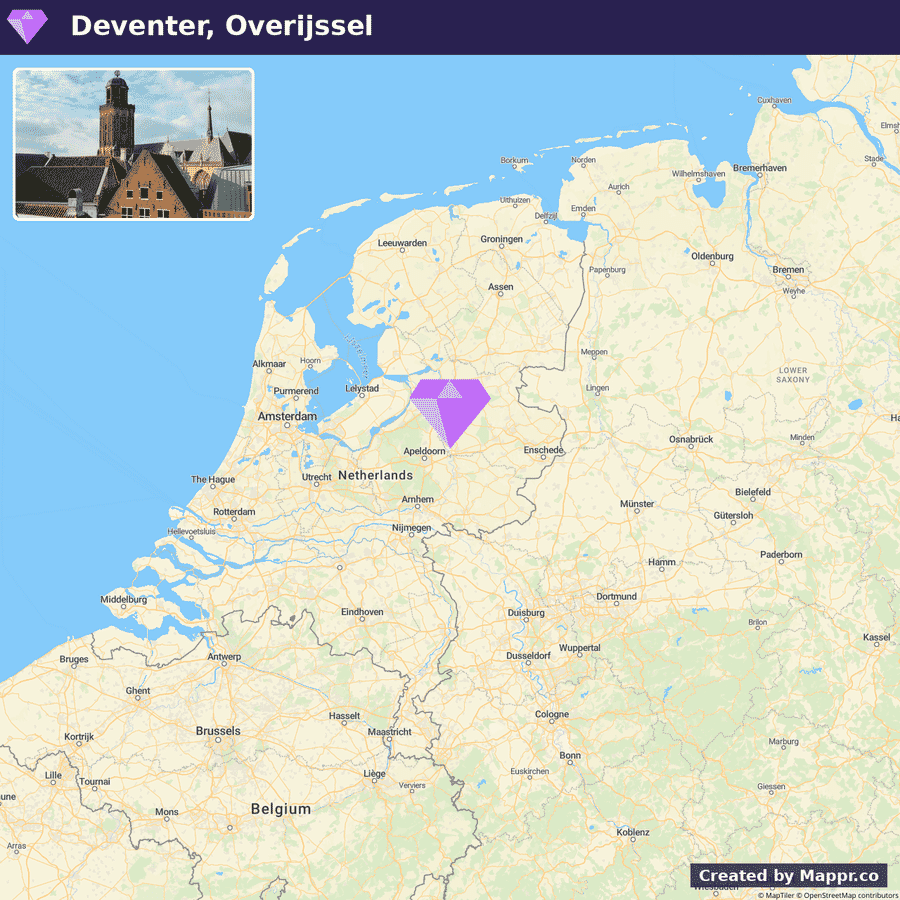Click the 'Leeuwarden' city label

(x=402, y=243)
